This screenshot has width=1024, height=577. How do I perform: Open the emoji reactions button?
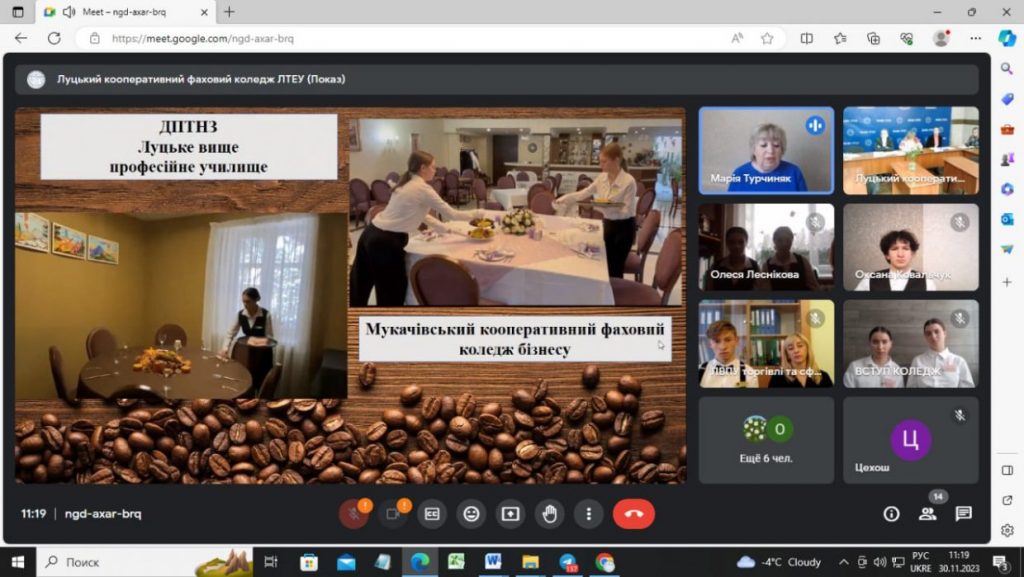pyautogui.click(x=471, y=514)
